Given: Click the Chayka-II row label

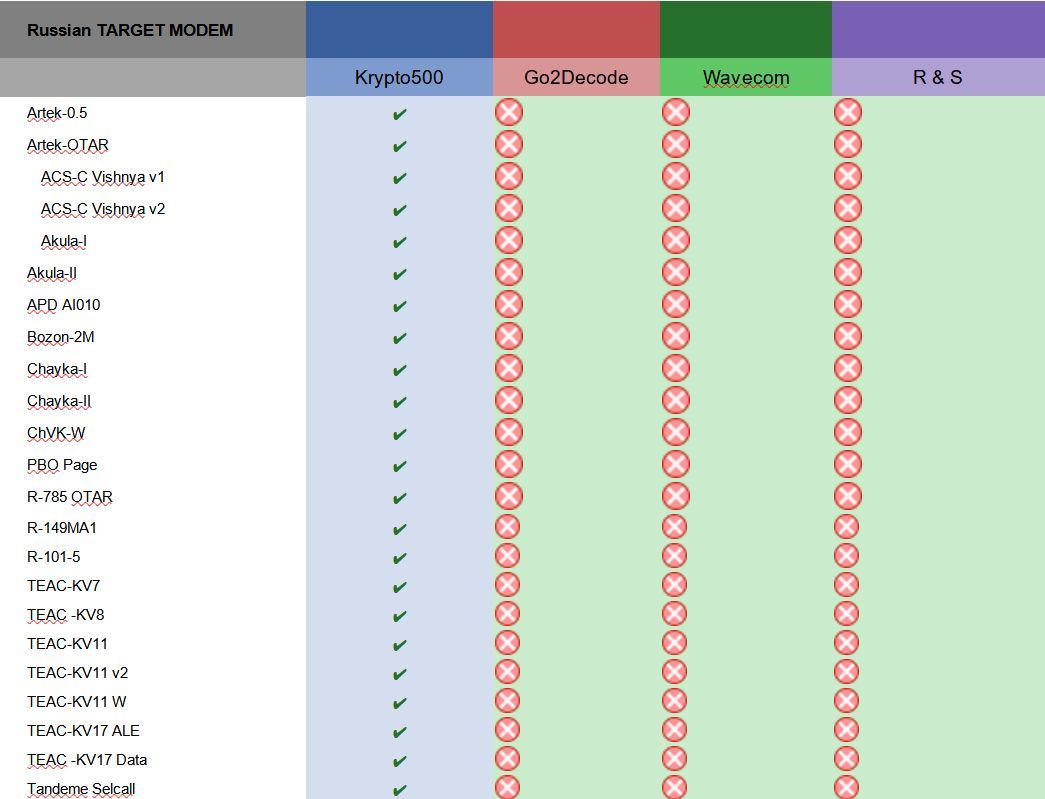Looking at the screenshot, I should coord(59,400).
